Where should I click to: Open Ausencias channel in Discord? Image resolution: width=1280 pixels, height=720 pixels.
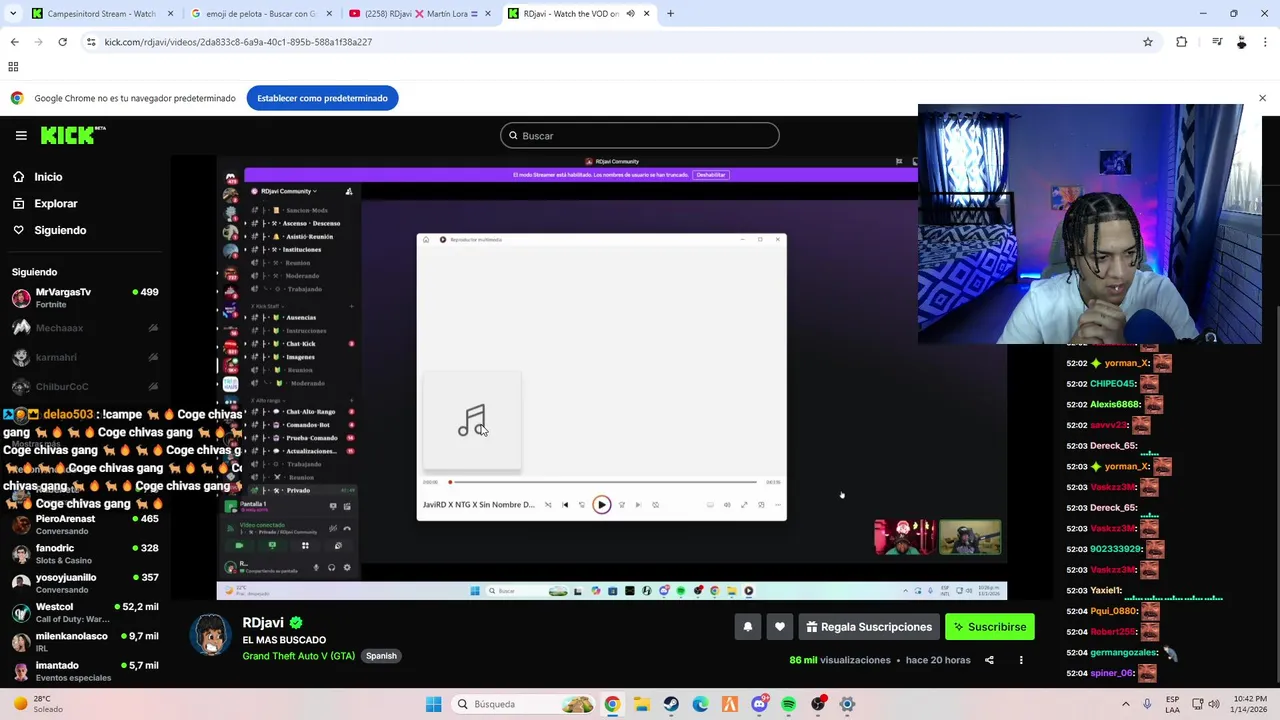(301, 317)
